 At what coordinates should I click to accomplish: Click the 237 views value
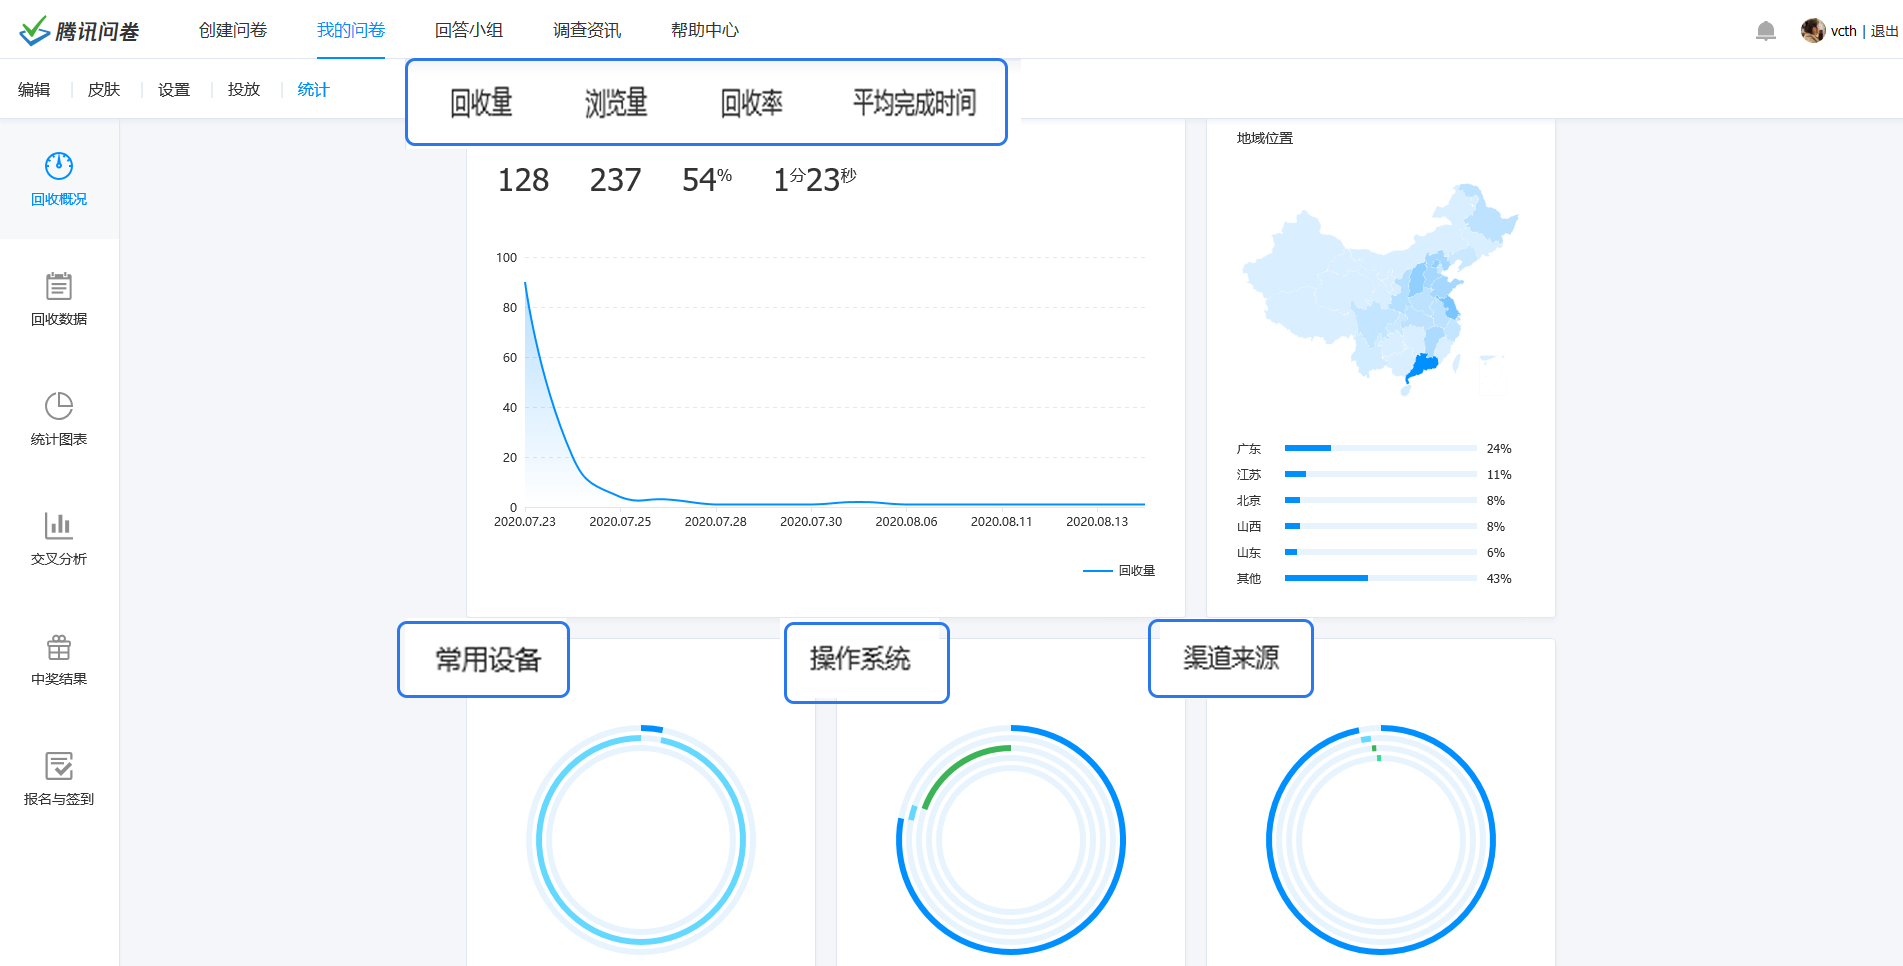pos(615,180)
